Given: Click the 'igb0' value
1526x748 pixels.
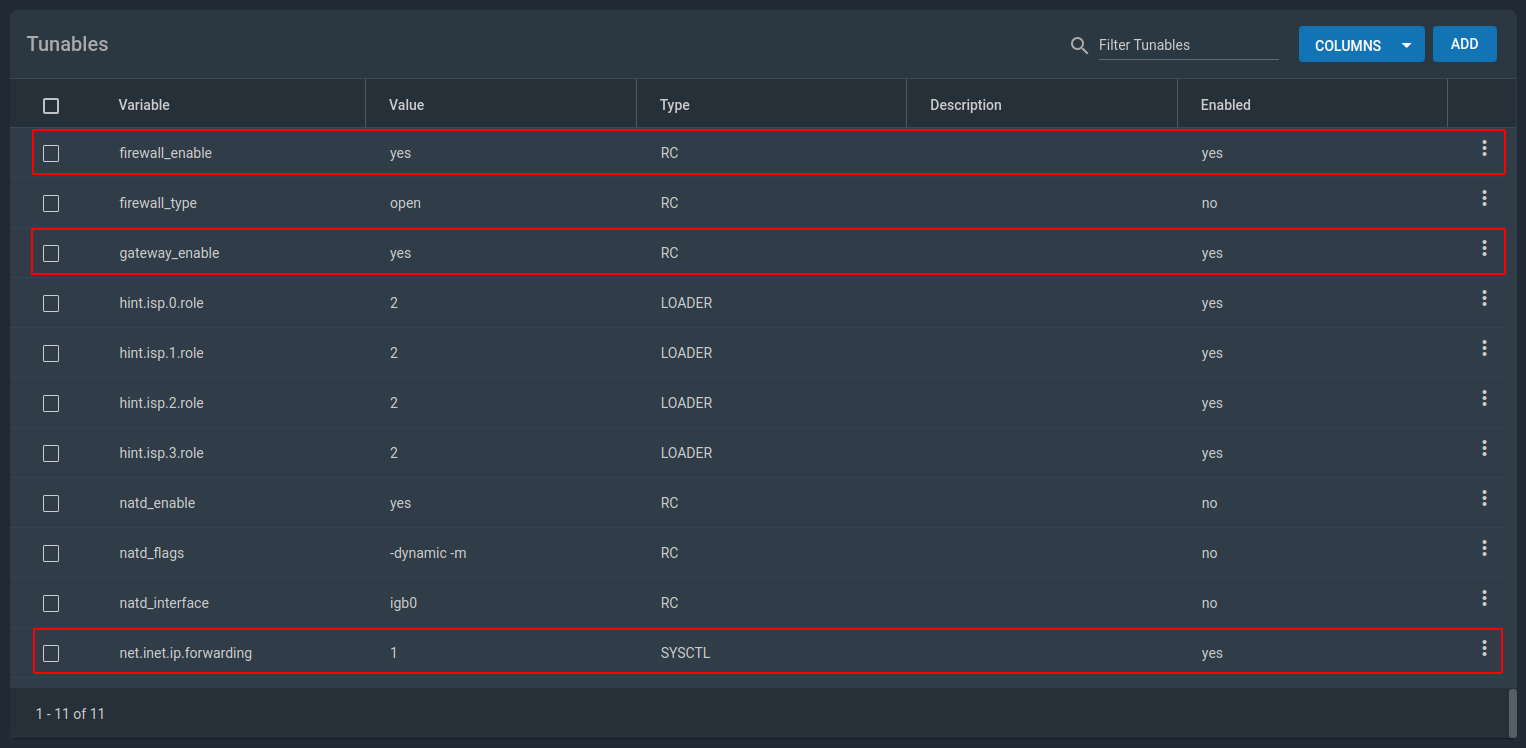Looking at the screenshot, I should pyautogui.click(x=402, y=603).
